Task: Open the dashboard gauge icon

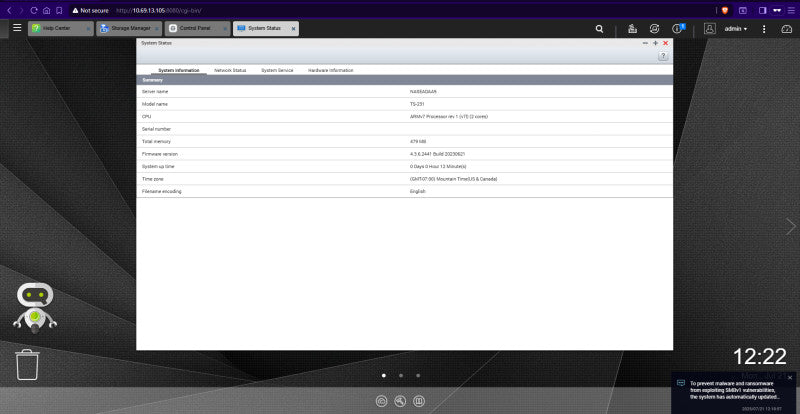Action: pyautogui.click(x=786, y=29)
